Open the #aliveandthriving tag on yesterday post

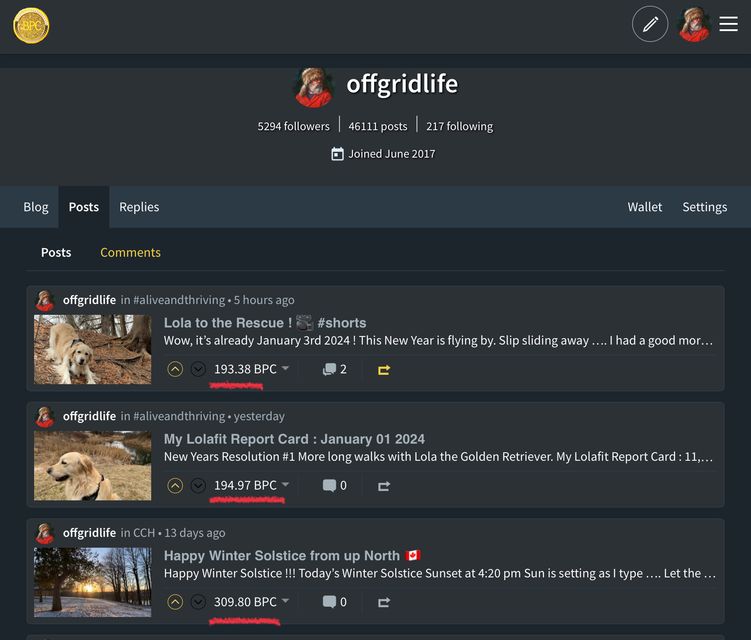[179, 416]
